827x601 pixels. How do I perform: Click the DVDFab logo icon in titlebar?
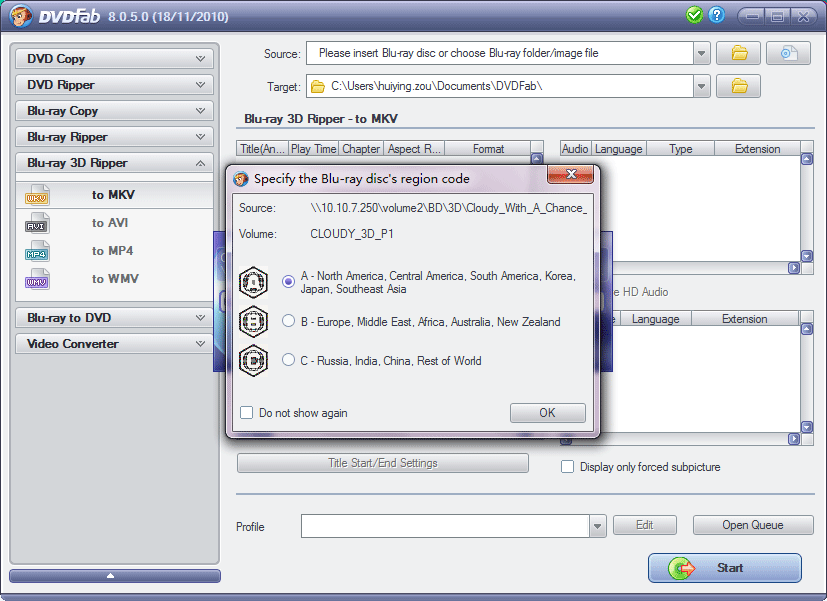point(20,16)
